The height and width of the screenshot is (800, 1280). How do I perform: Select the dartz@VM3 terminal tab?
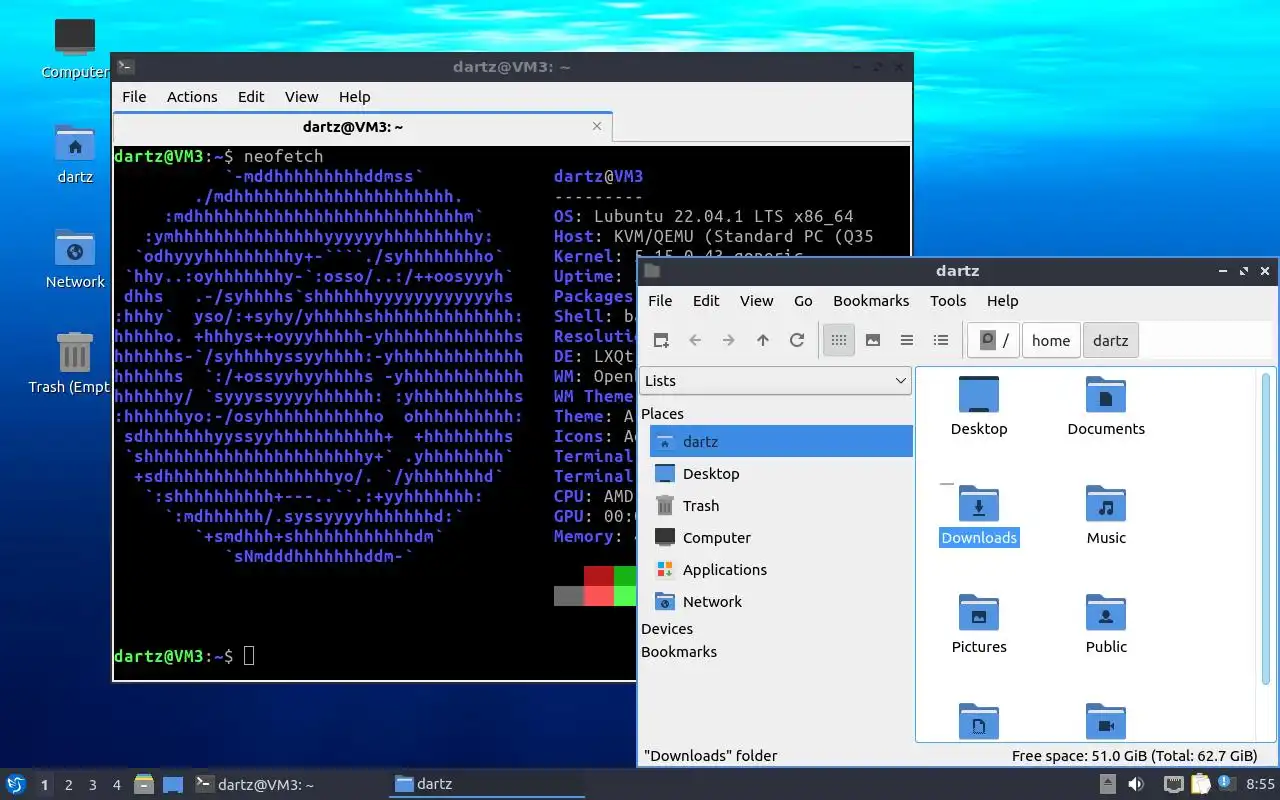coord(362,127)
